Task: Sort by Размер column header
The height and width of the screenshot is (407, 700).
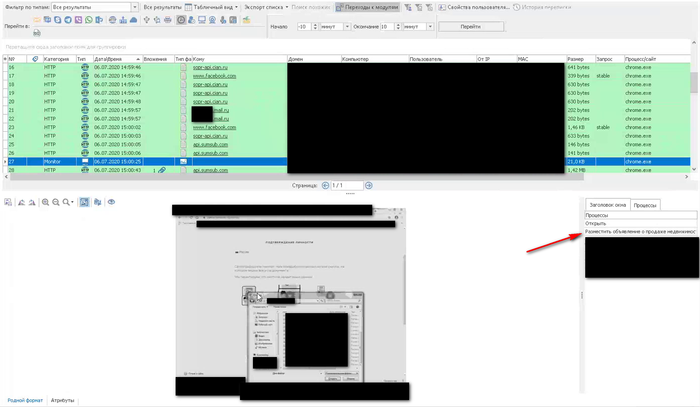Action: point(580,59)
